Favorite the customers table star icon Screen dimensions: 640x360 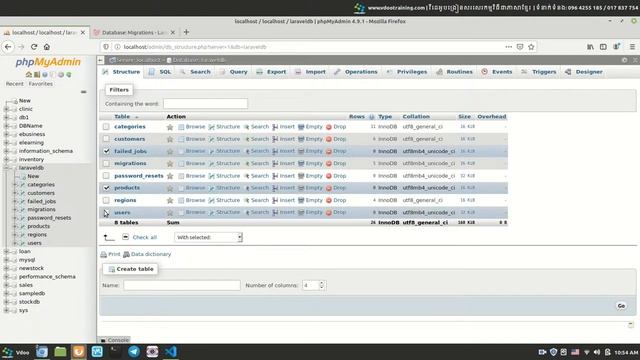(170, 139)
